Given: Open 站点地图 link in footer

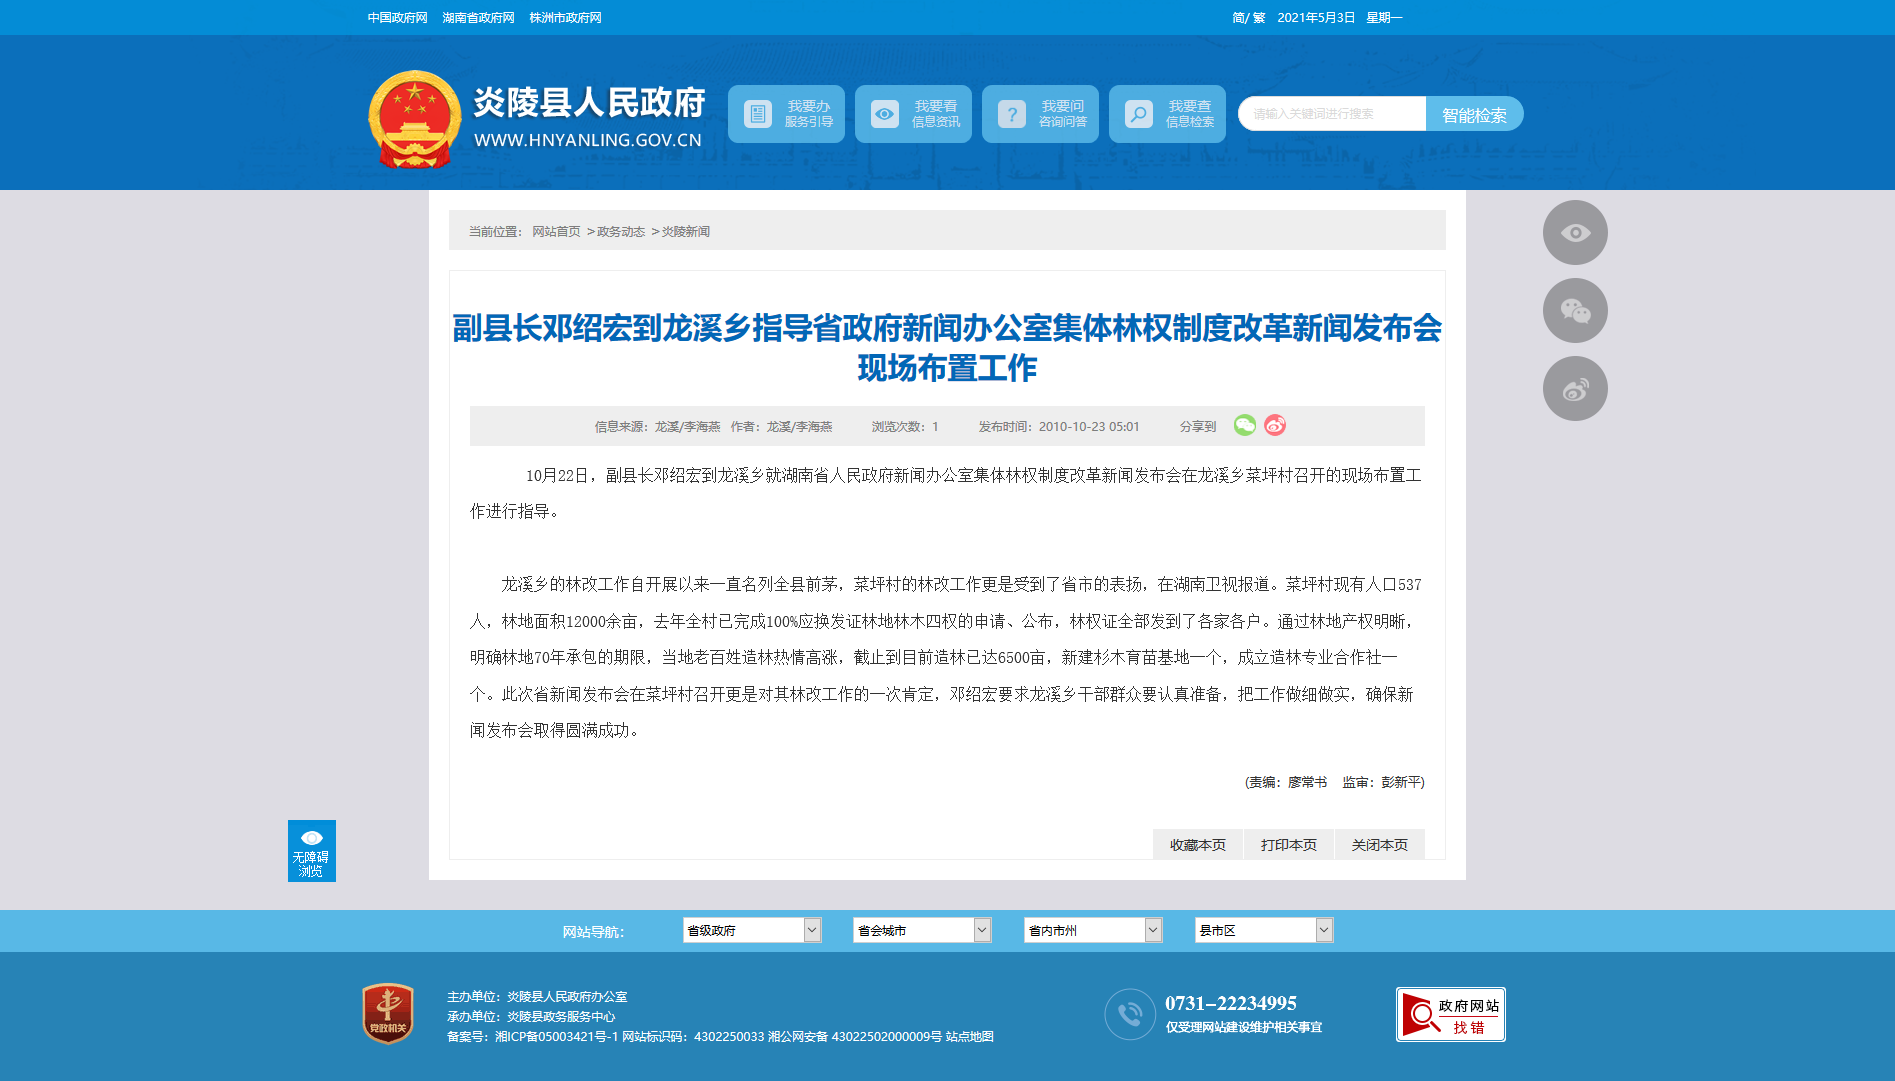Looking at the screenshot, I should 970,1037.
